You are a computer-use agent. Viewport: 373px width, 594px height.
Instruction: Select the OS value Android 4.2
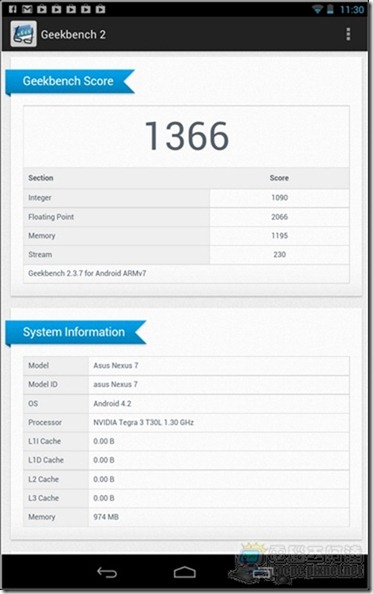coord(112,403)
